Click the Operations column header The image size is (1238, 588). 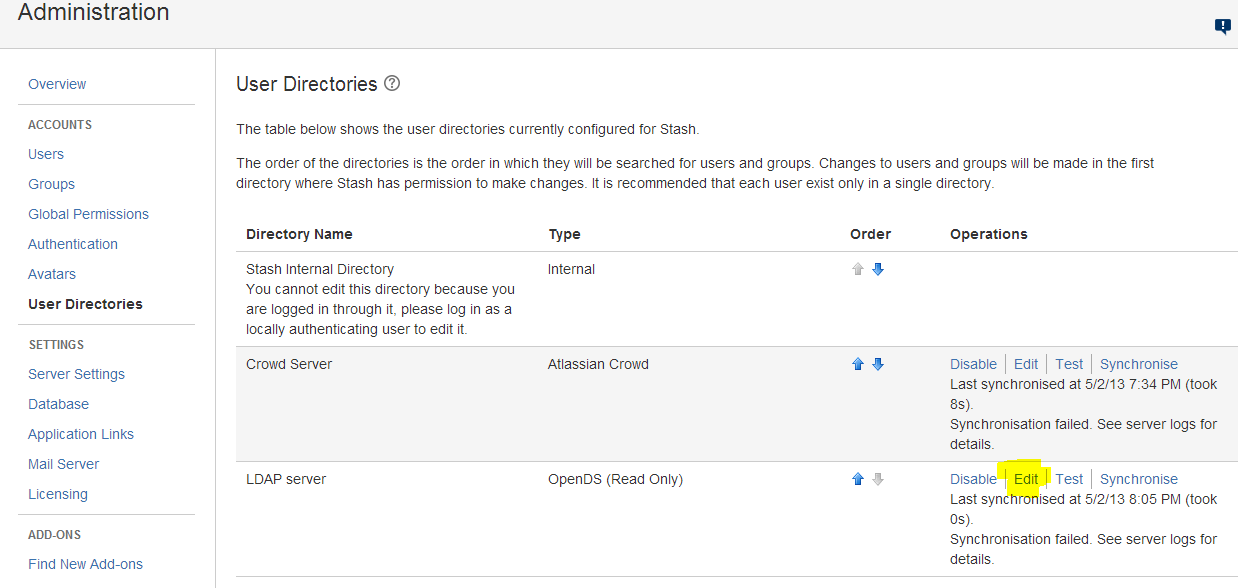click(x=989, y=234)
